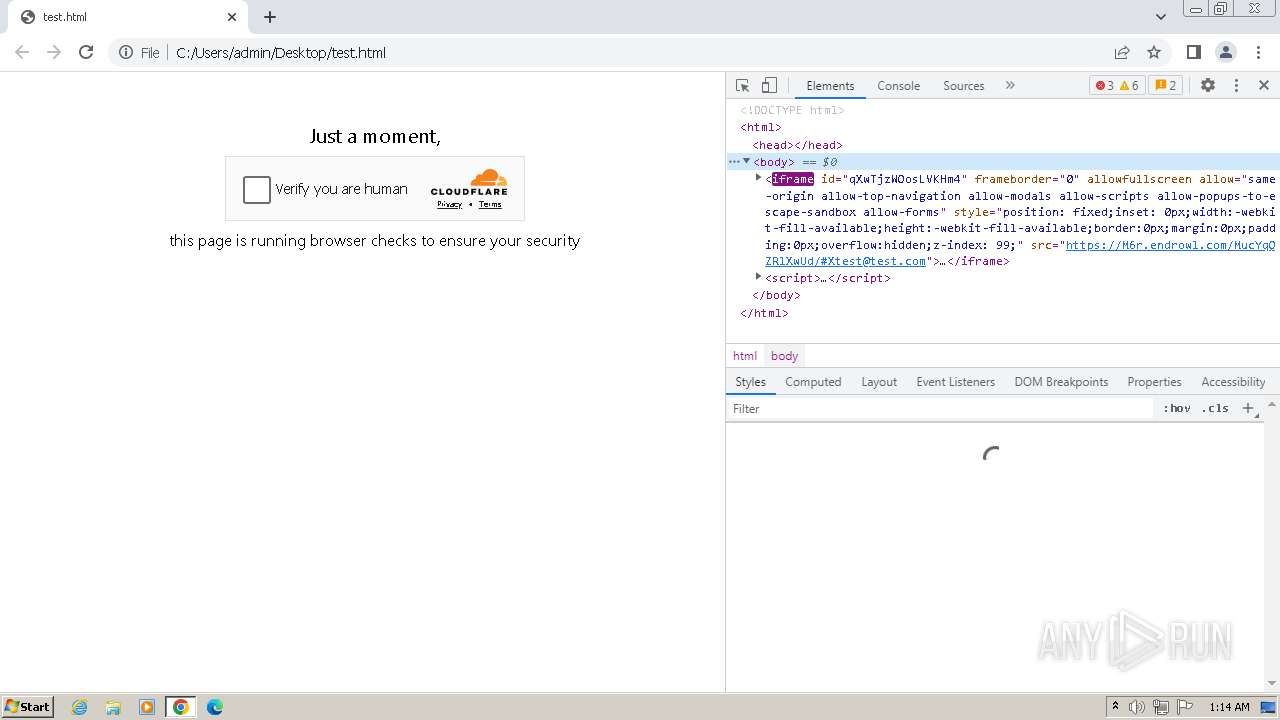Close the test.html tab
Viewport: 1280px width, 720px height.
(x=232, y=17)
